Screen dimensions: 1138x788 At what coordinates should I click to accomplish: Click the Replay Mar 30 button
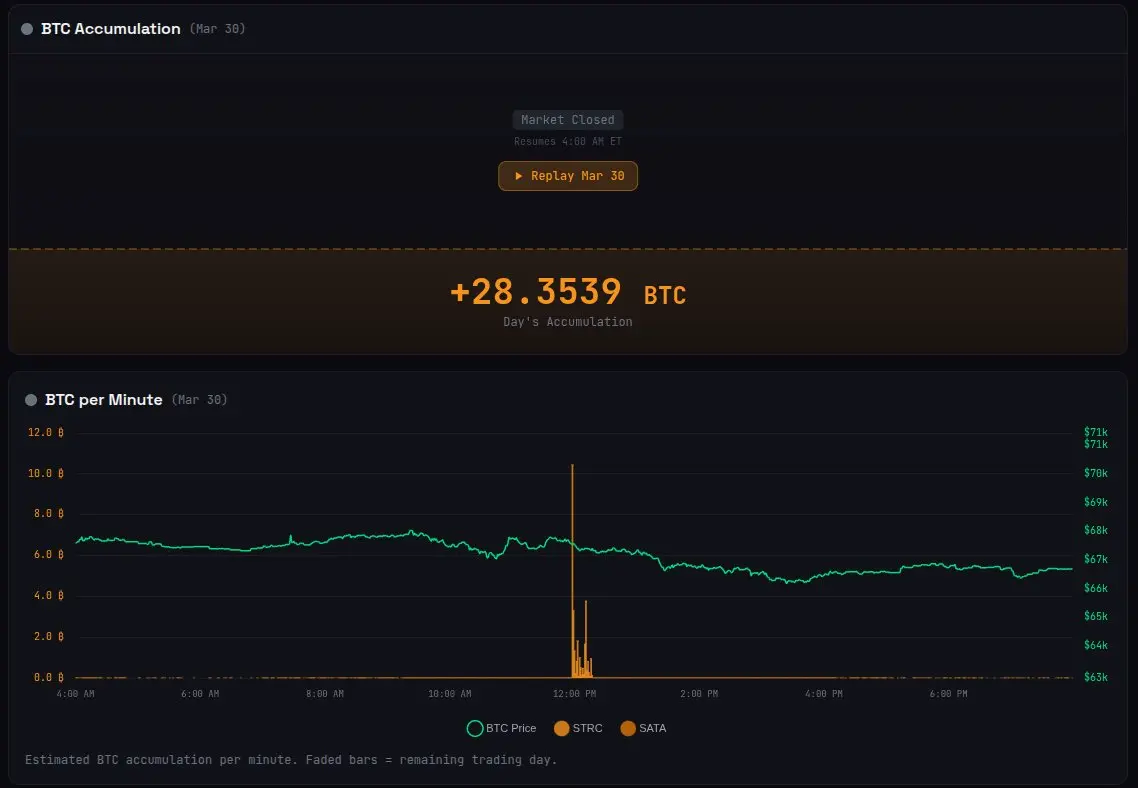tap(568, 176)
